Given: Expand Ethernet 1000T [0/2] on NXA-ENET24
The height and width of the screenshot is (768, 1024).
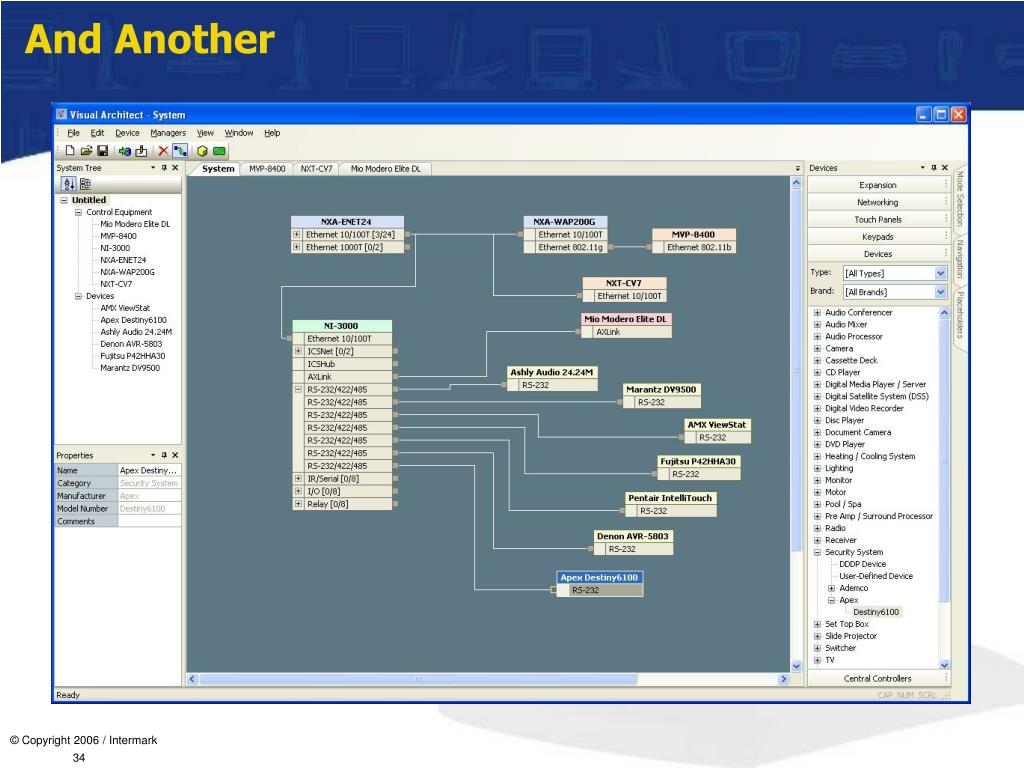Looking at the screenshot, I should click(x=296, y=248).
